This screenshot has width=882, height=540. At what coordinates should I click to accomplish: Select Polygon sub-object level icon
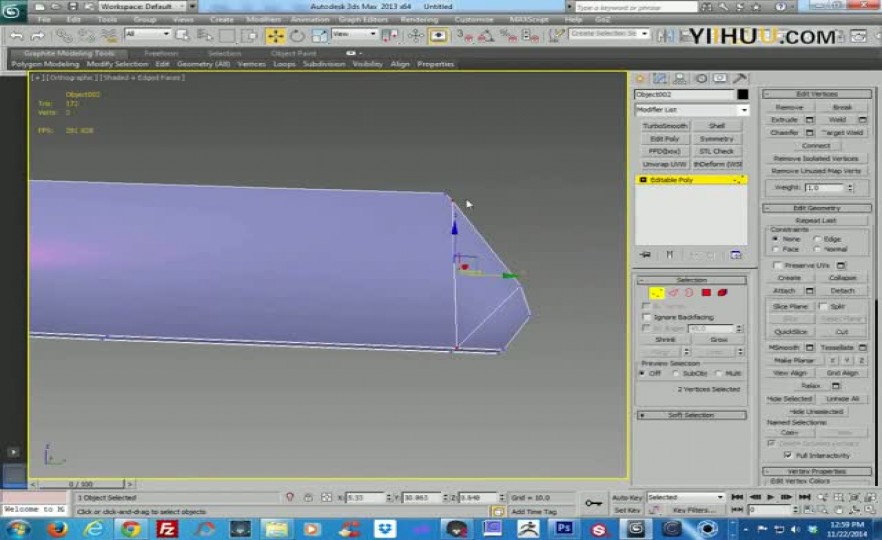pyautogui.click(x=706, y=292)
